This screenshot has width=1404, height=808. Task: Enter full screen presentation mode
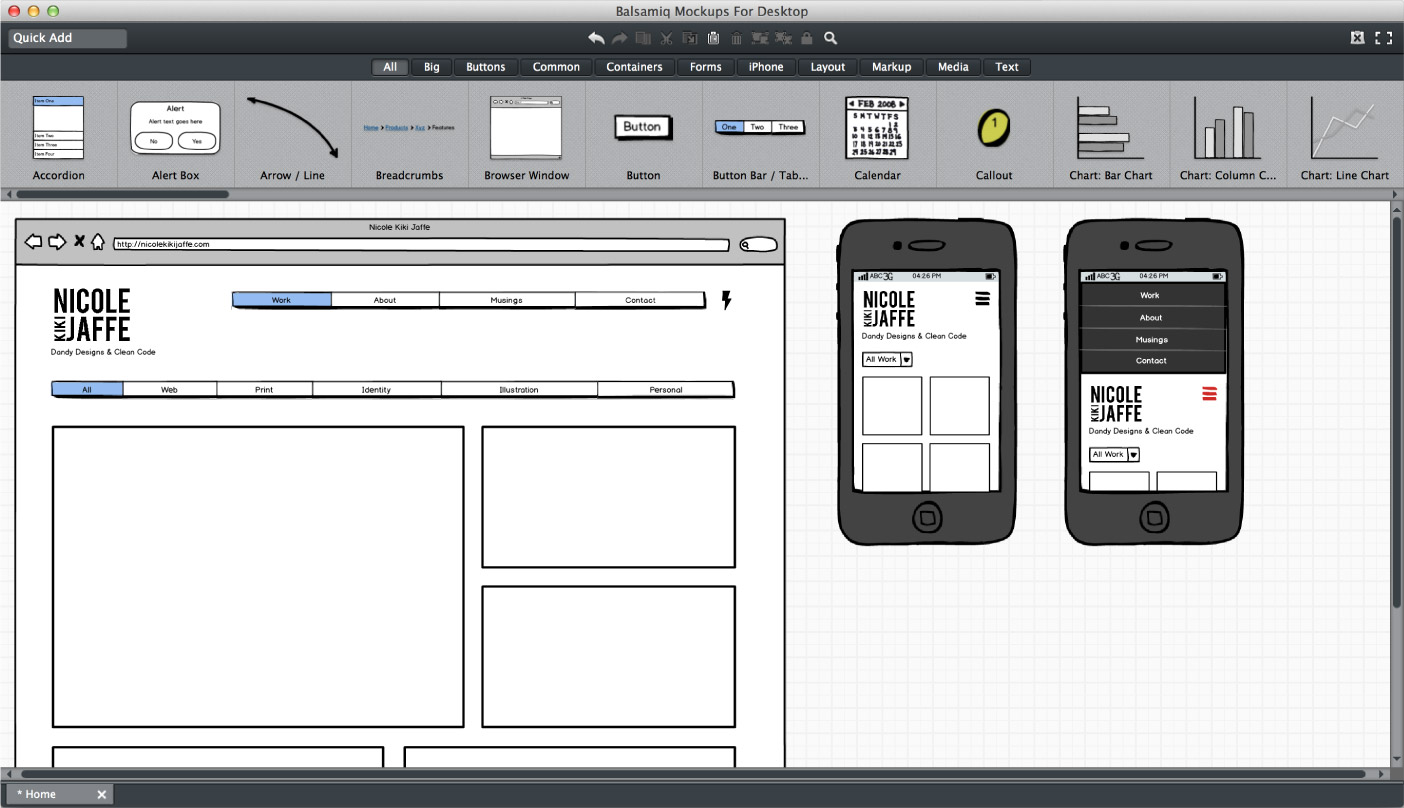click(1384, 38)
